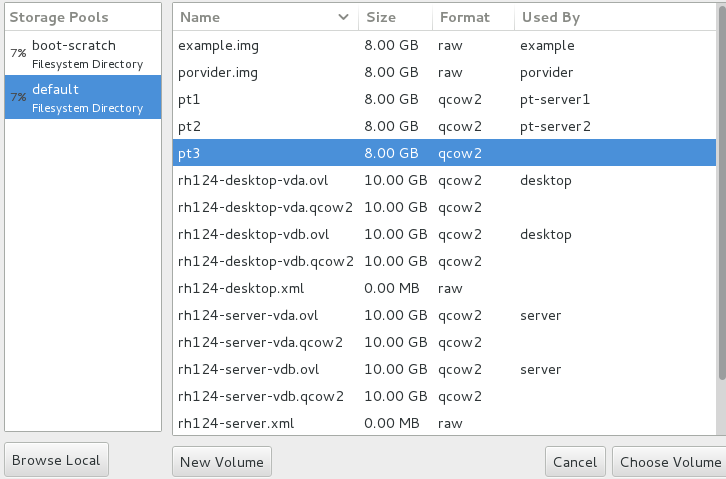Click the Browse Local button

coord(56,460)
